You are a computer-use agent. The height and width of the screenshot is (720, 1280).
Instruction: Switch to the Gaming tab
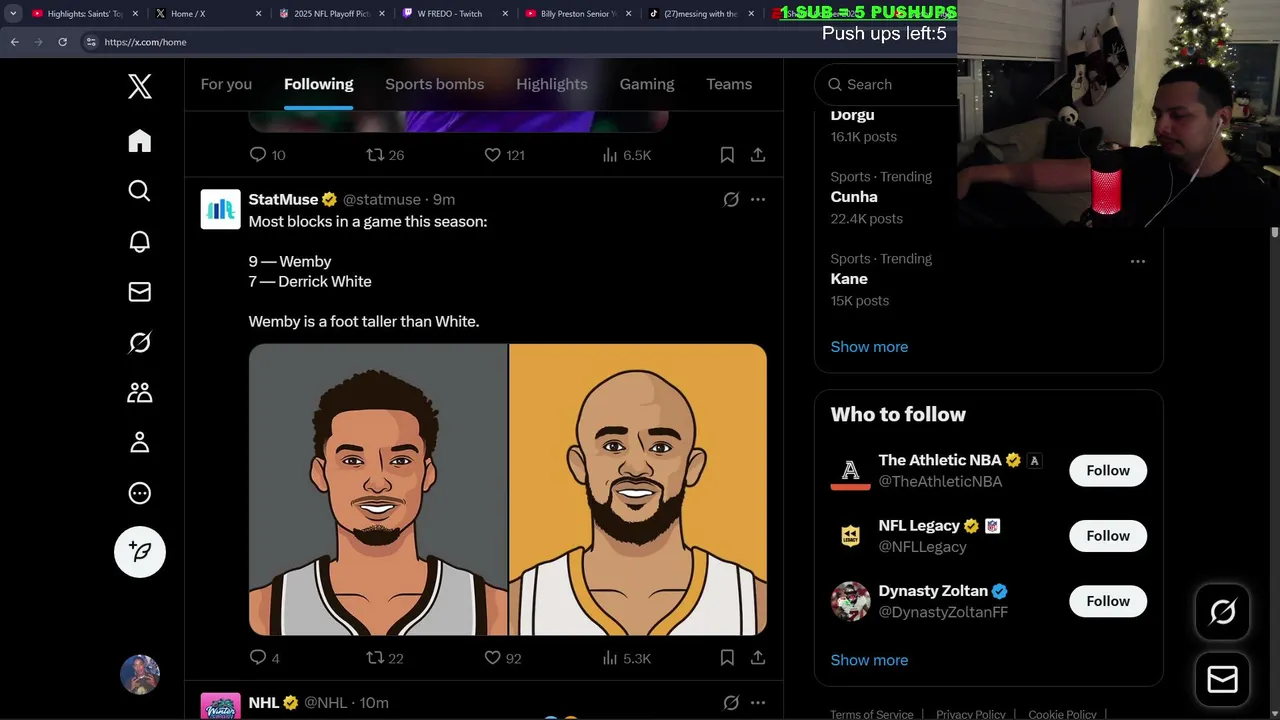point(647,84)
